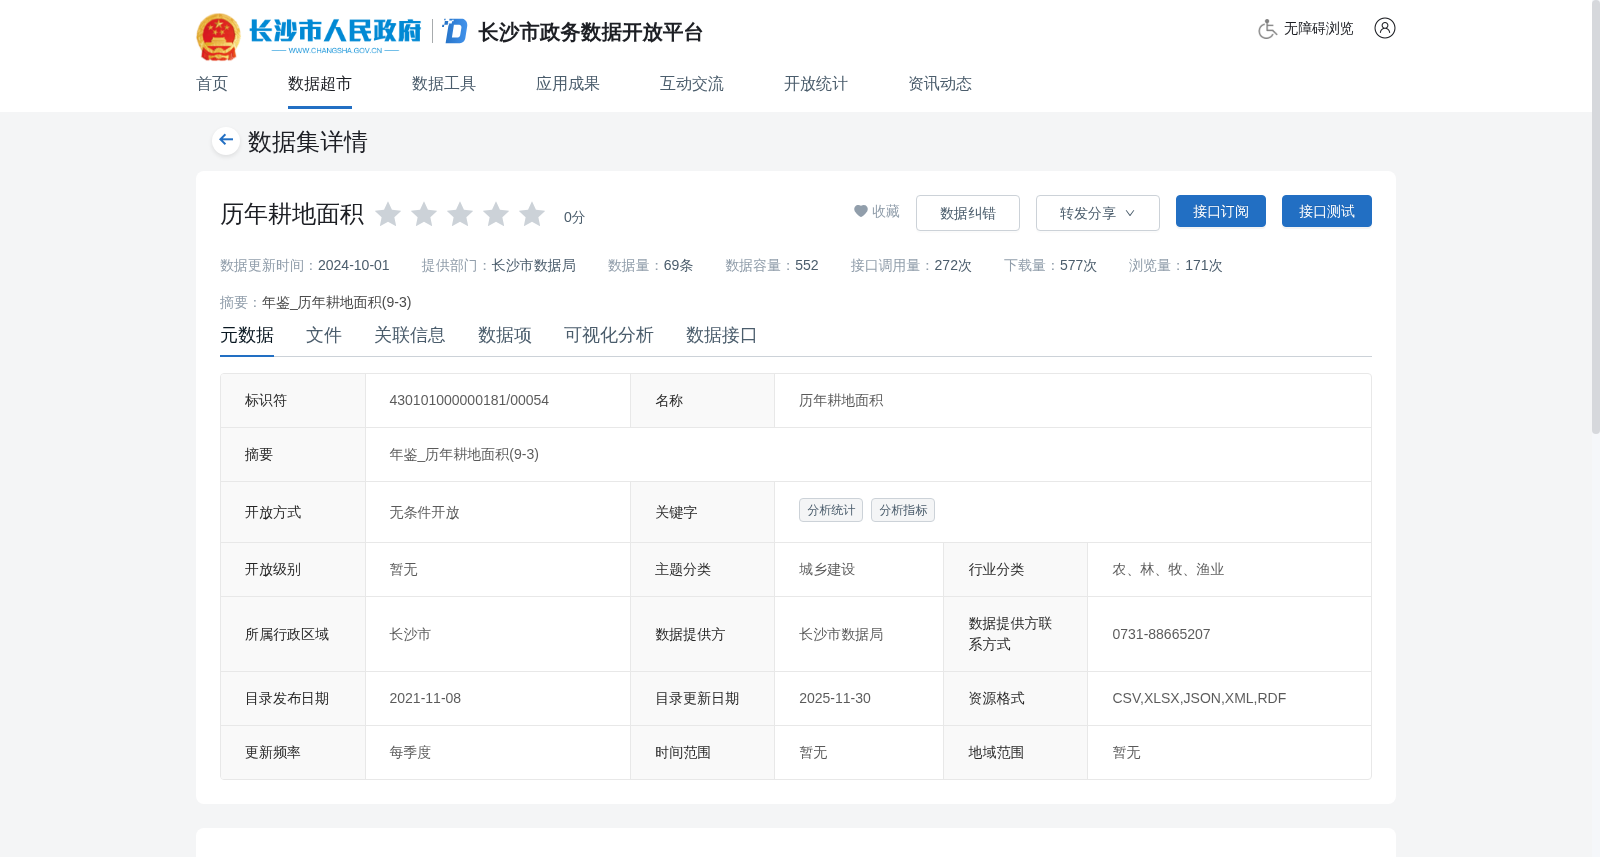Click catalog publish date 2021-11-08
The image size is (1600, 857).
coord(425,698)
